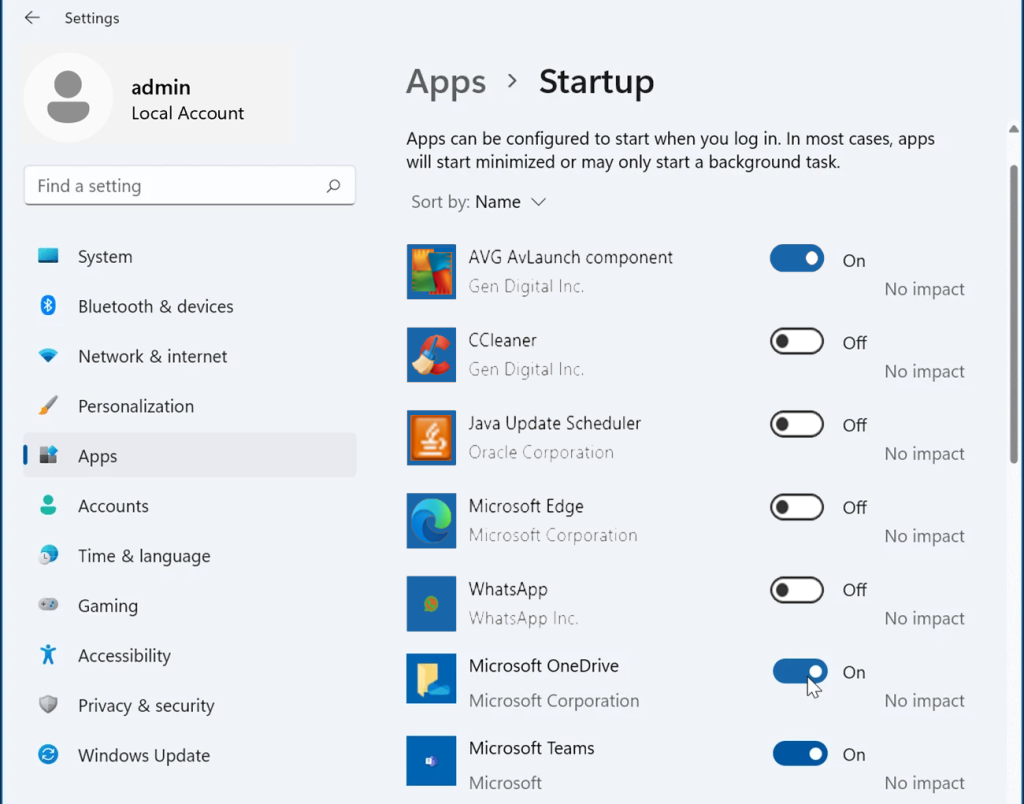Click the Java Update Scheduler name

[x=554, y=423]
